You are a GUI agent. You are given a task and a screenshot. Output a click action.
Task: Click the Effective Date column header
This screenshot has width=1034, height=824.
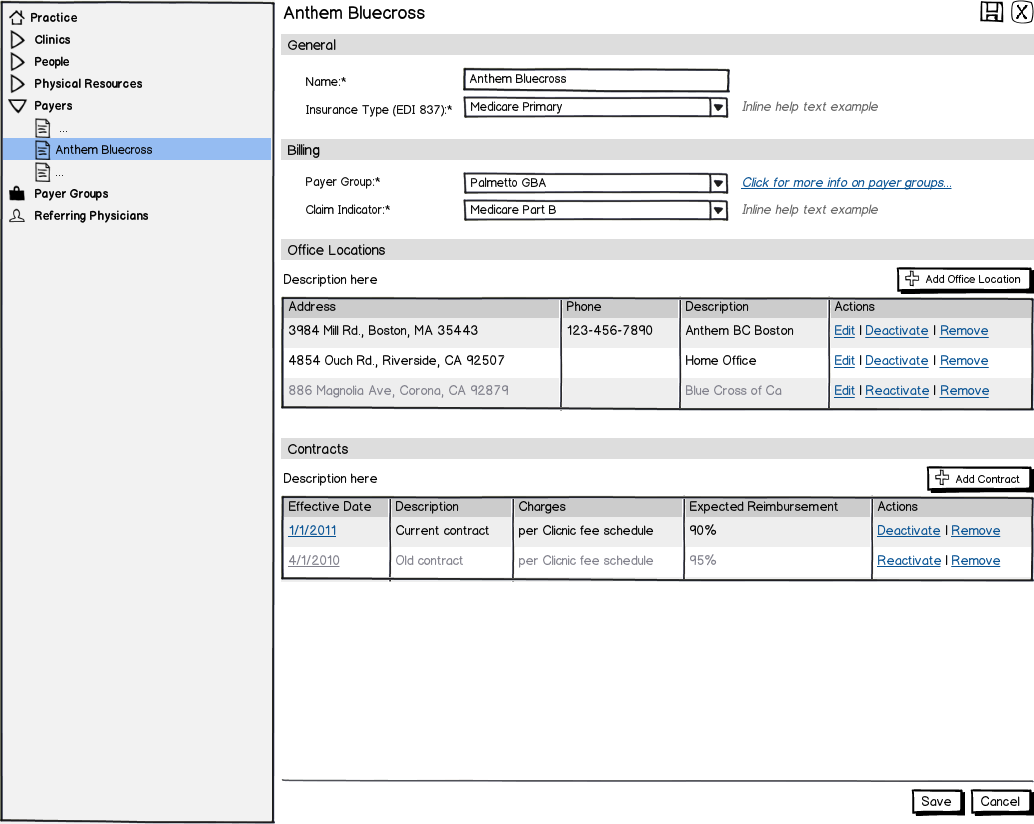point(336,506)
